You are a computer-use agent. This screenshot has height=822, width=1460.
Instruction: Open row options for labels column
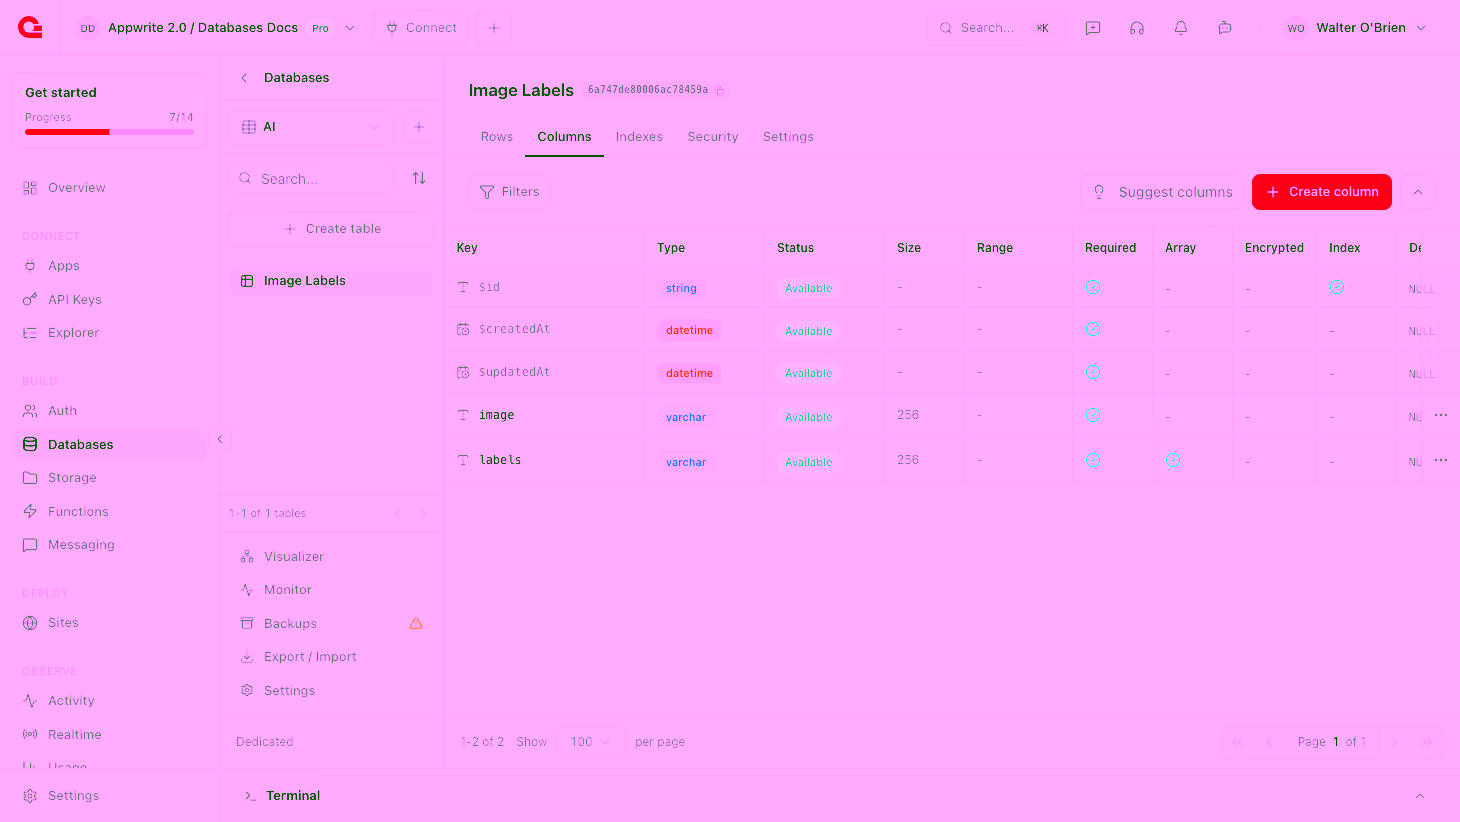coord(1441,460)
